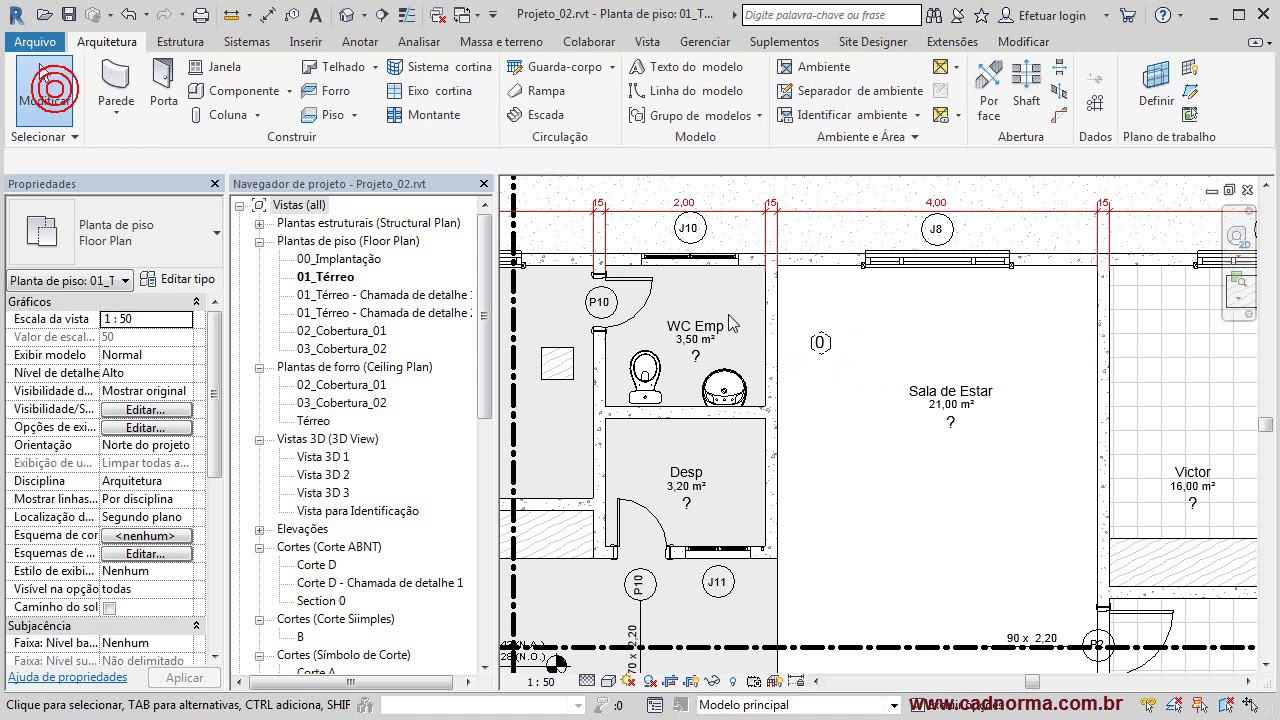Viewport: 1280px width, 720px height.
Task: Expand the Selecionar panel dropdown
Action: 45,137
